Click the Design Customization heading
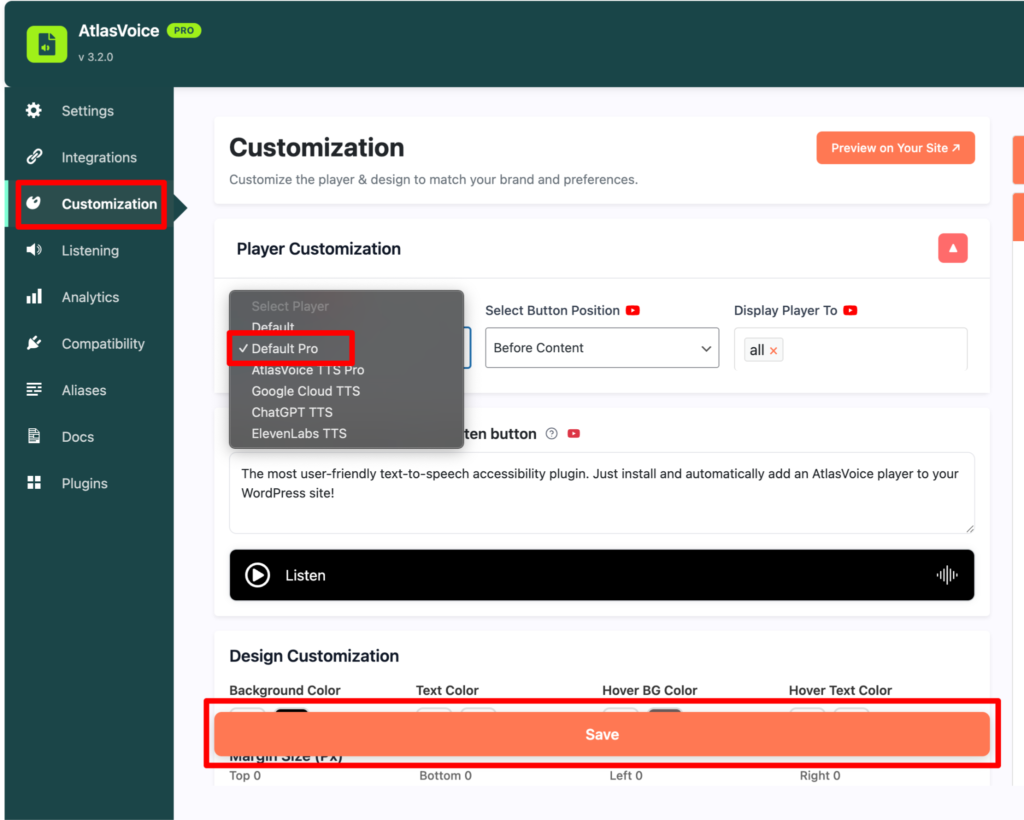1024x820 pixels. (x=314, y=656)
